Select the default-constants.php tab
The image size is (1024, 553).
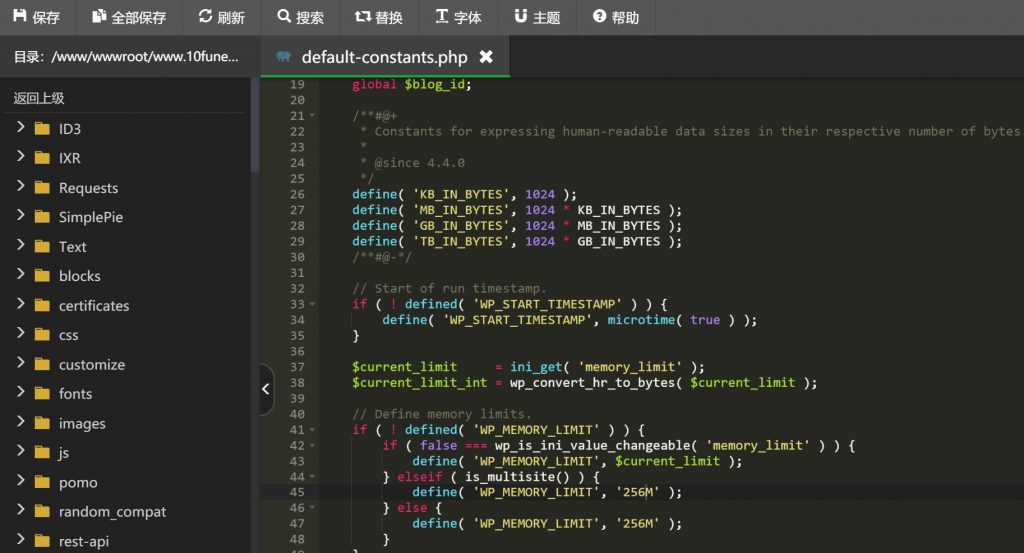point(384,57)
